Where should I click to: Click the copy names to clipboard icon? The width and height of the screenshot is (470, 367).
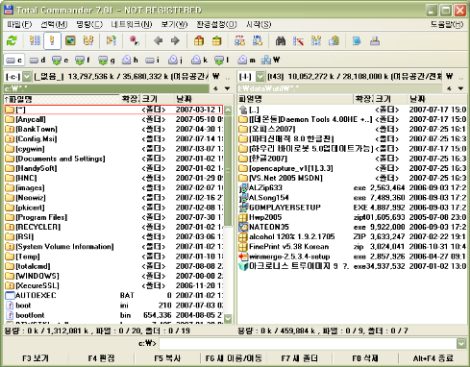coord(334,41)
